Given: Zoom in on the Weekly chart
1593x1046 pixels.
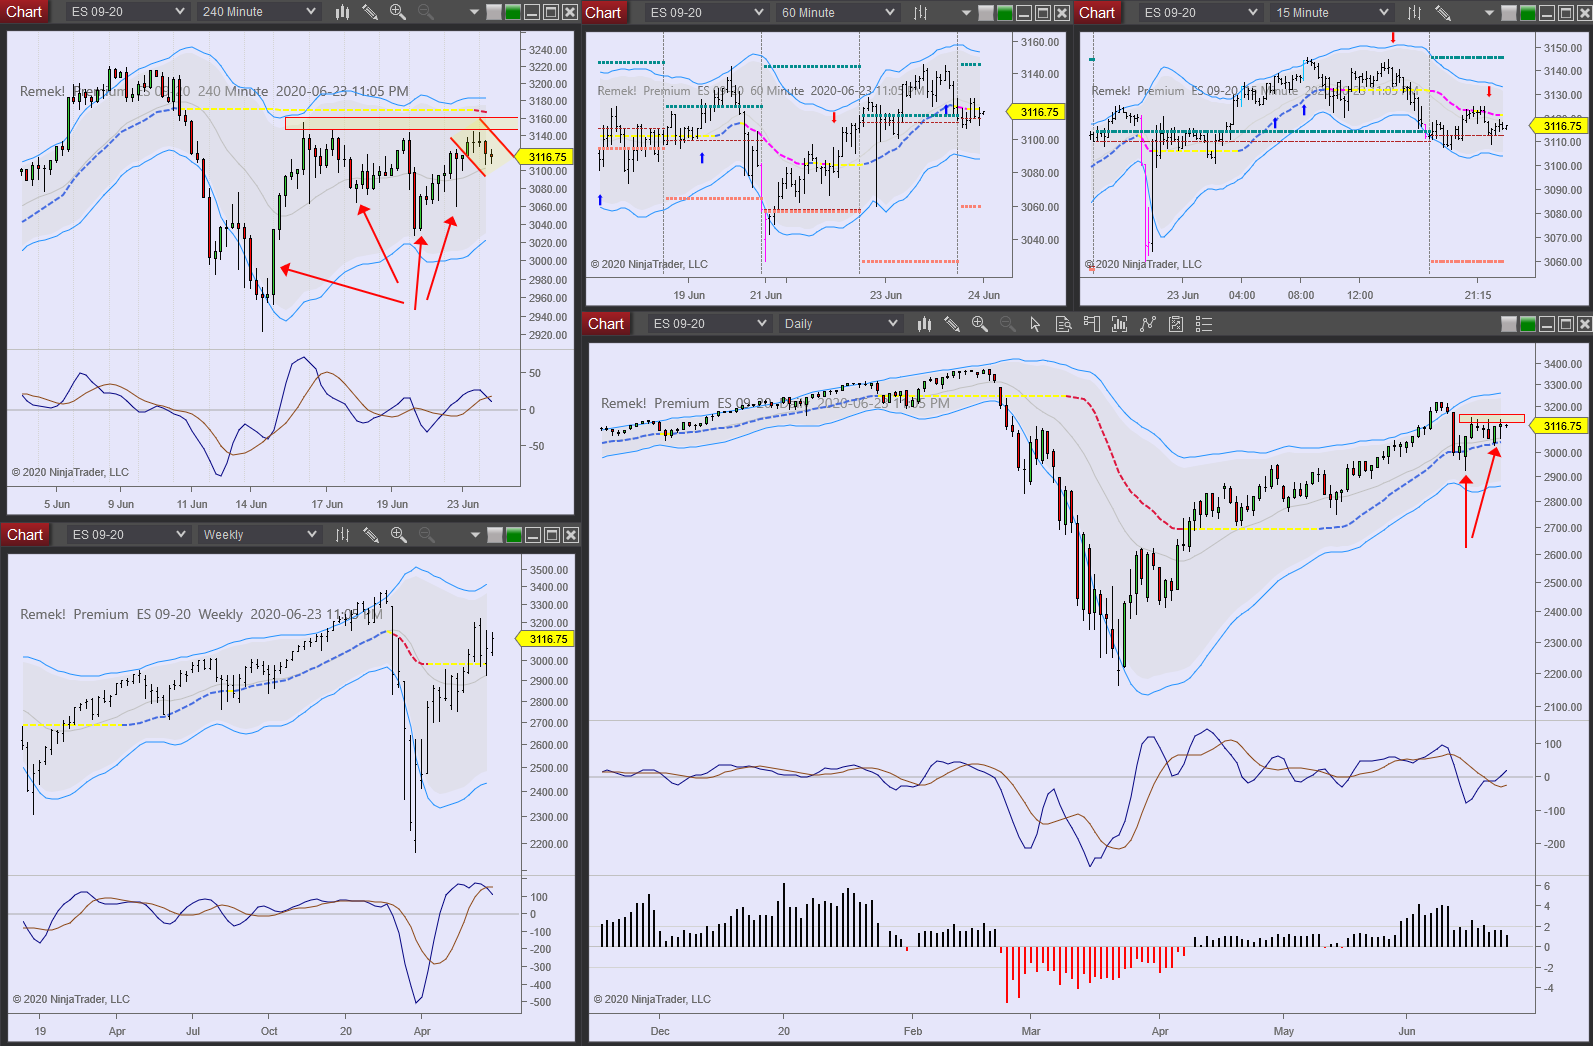Looking at the screenshot, I should [x=399, y=535].
